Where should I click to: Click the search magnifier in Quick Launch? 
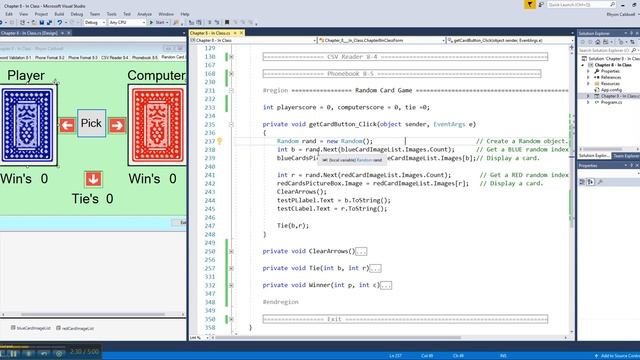tap(612, 4)
